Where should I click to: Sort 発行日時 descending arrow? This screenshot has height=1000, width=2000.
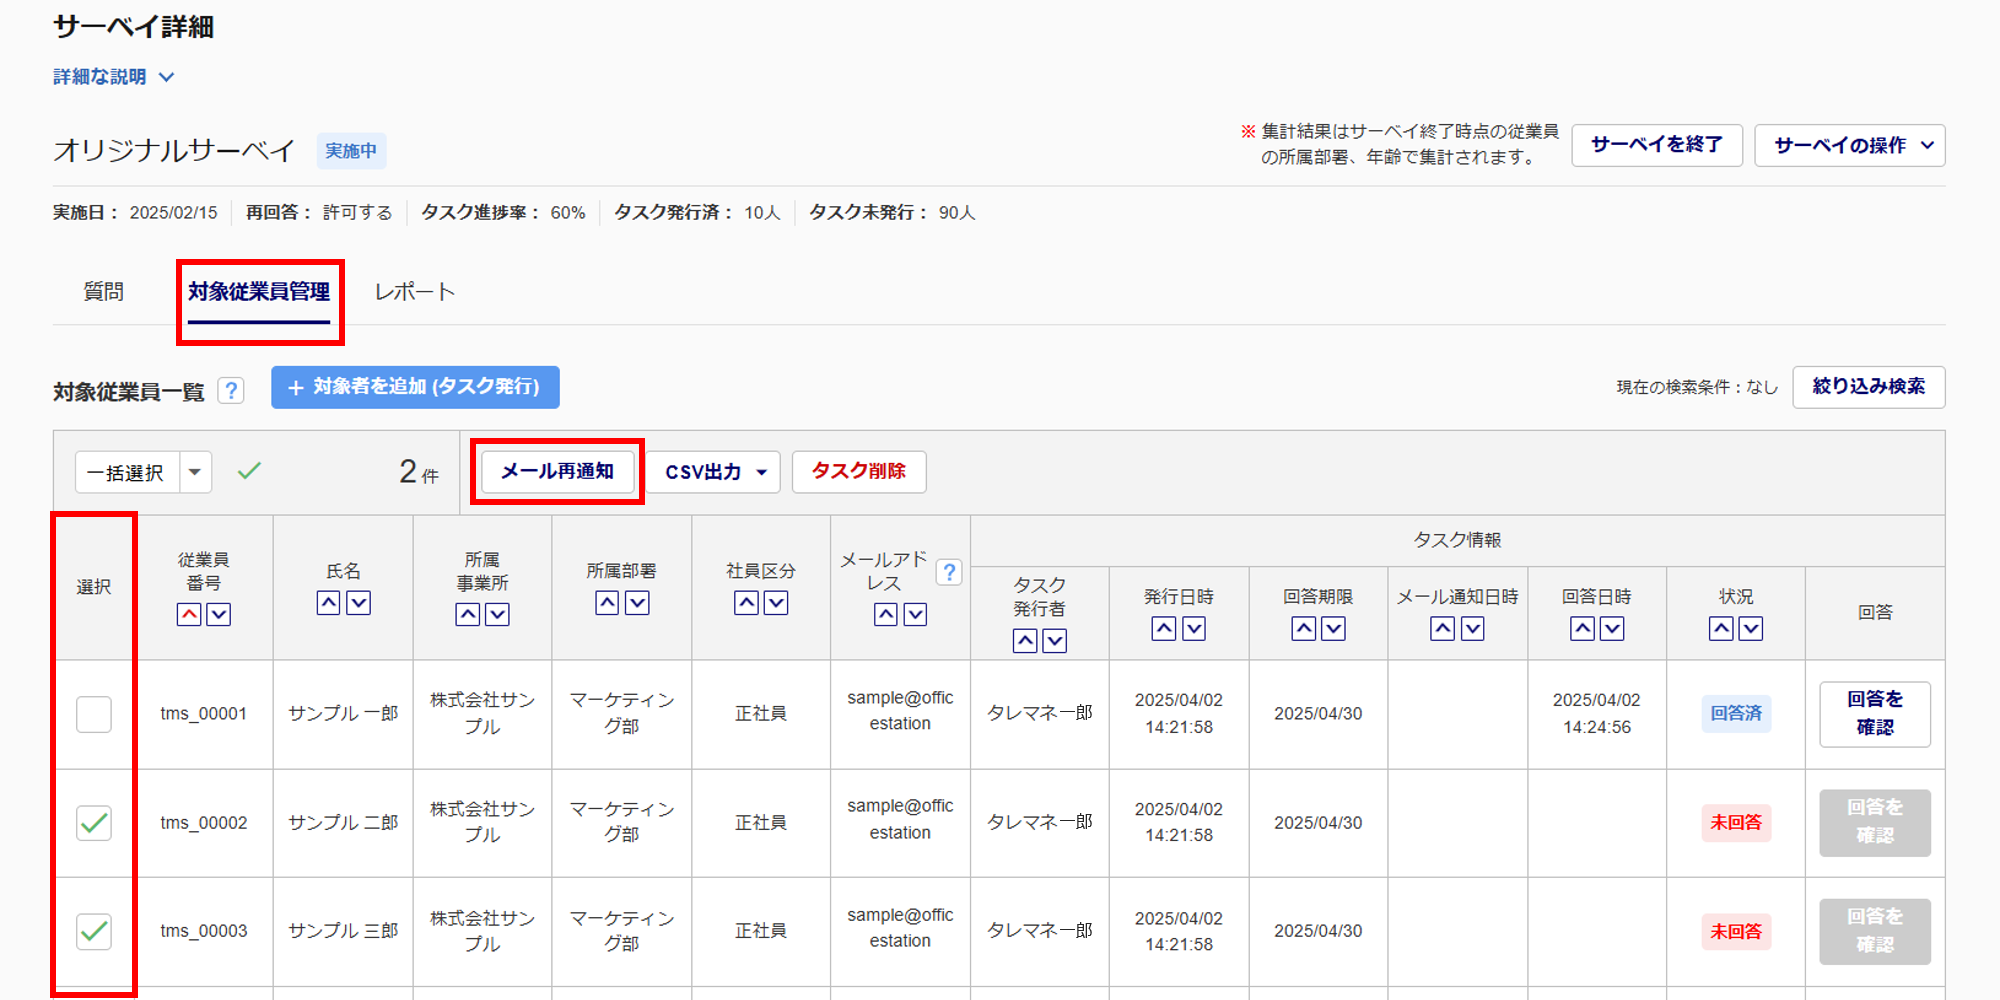click(1194, 628)
